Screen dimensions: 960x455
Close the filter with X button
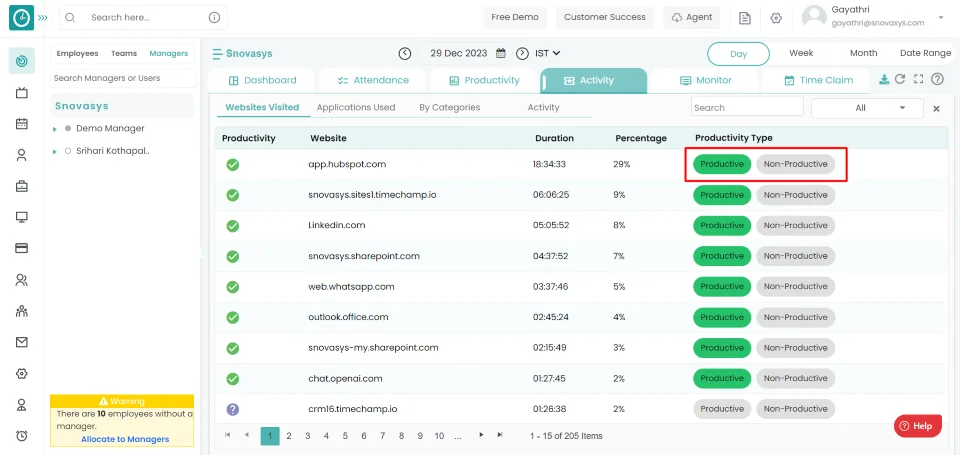936,108
